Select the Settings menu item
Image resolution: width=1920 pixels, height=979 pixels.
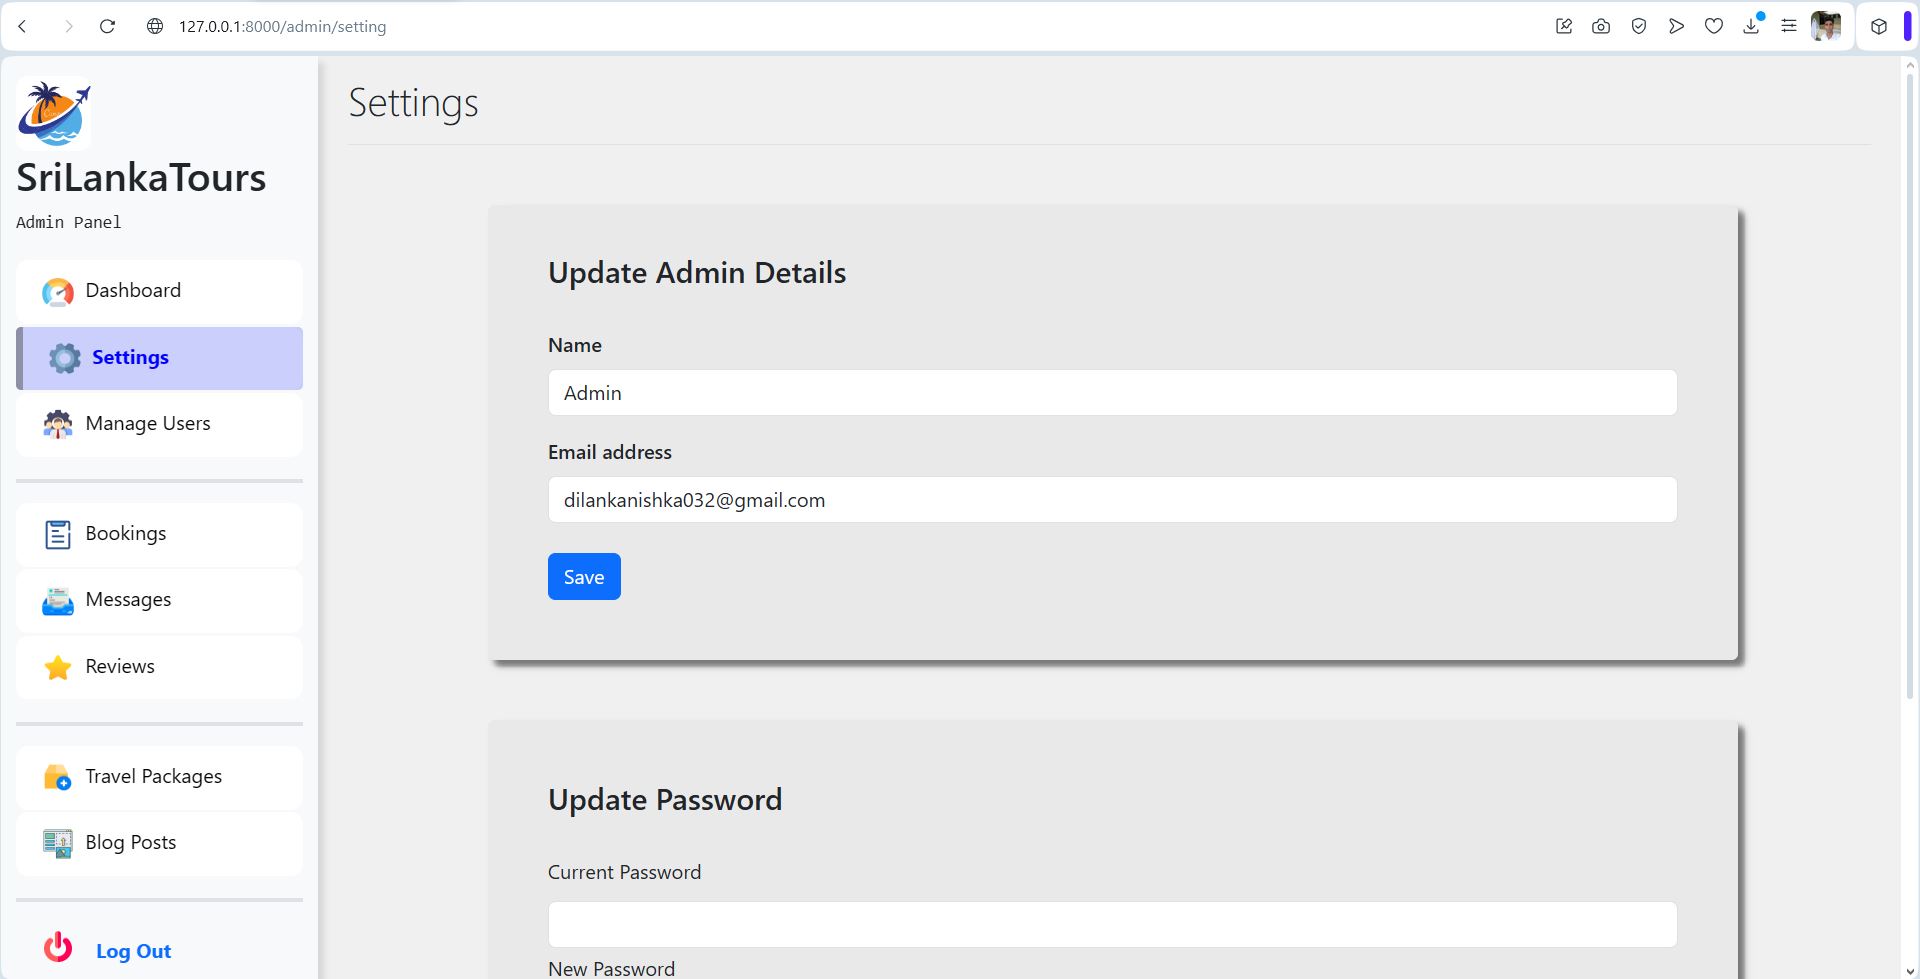point(159,358)
